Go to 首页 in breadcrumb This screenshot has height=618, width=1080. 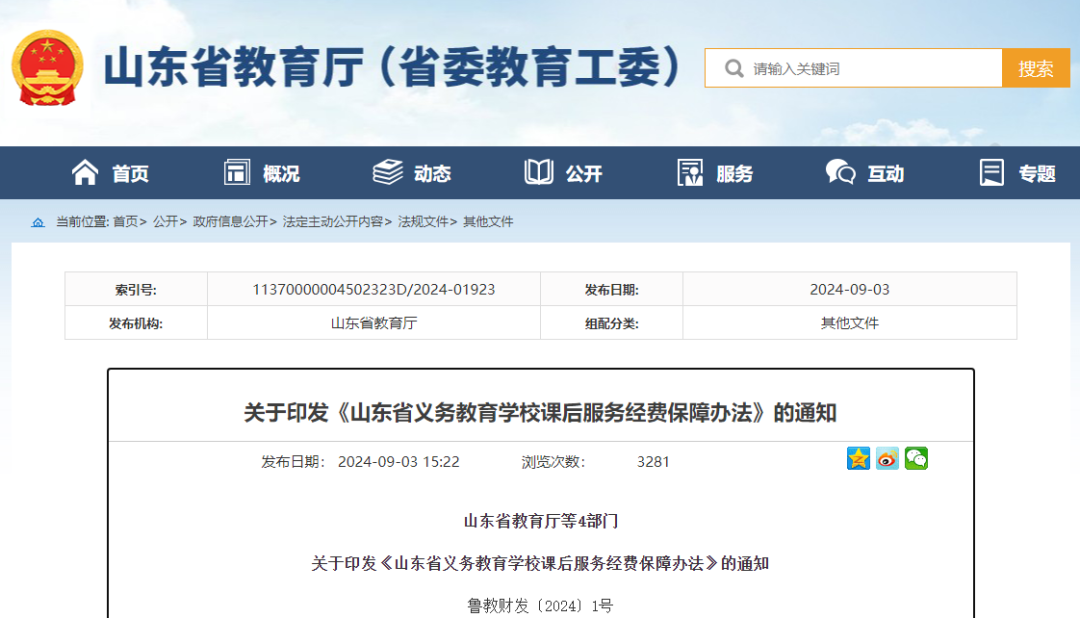pyautogui.click(x=125, y=222)
